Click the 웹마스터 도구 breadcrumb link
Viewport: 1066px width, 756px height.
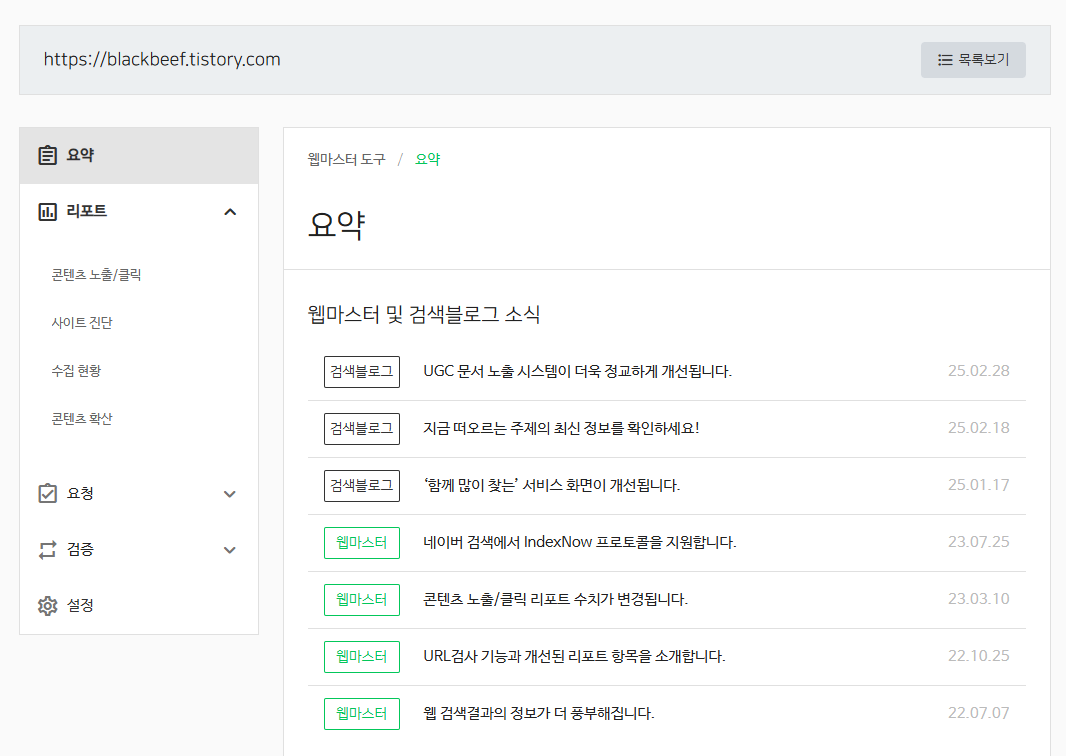coord(346,159)
